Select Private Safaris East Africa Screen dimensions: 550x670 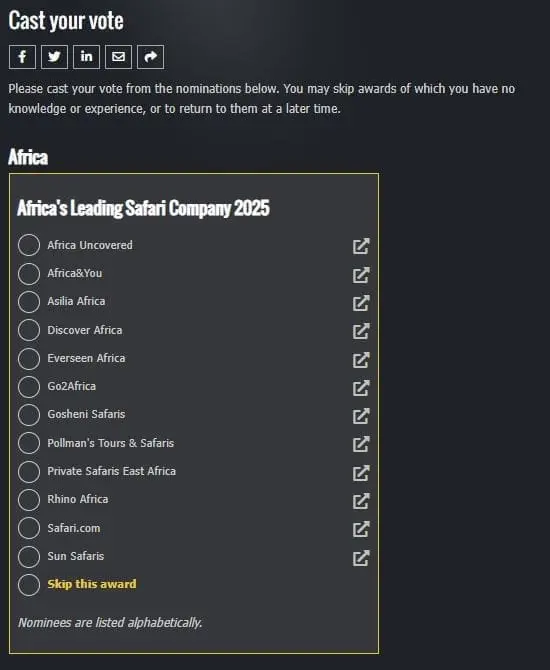click(x=29, y=471)
